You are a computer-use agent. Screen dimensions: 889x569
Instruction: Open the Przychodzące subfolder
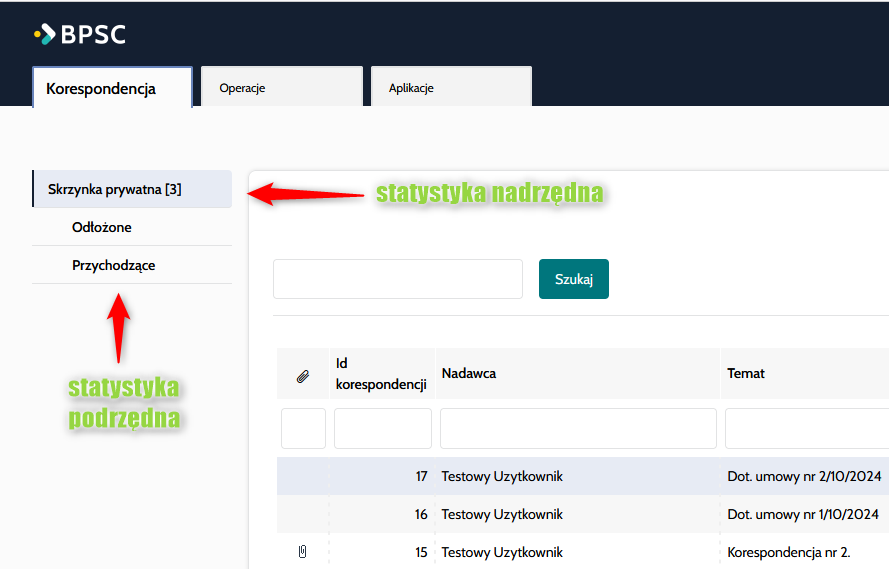click(114, 266)
